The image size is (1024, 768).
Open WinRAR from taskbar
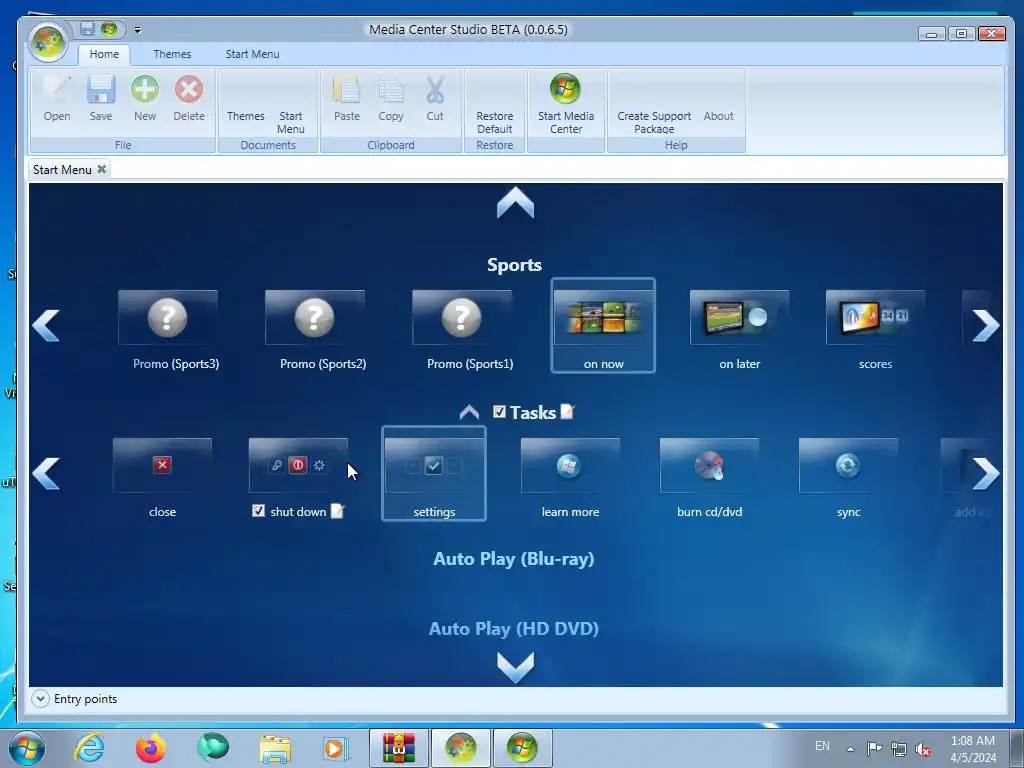(398, 748)
